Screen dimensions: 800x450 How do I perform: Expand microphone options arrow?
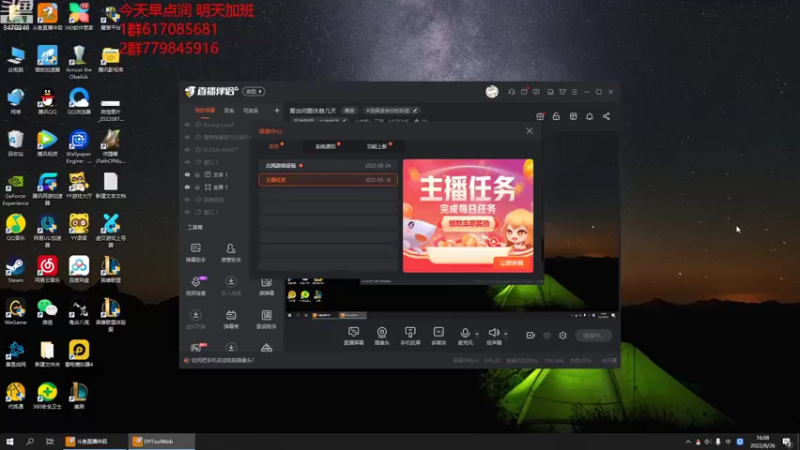click(477, 334)
